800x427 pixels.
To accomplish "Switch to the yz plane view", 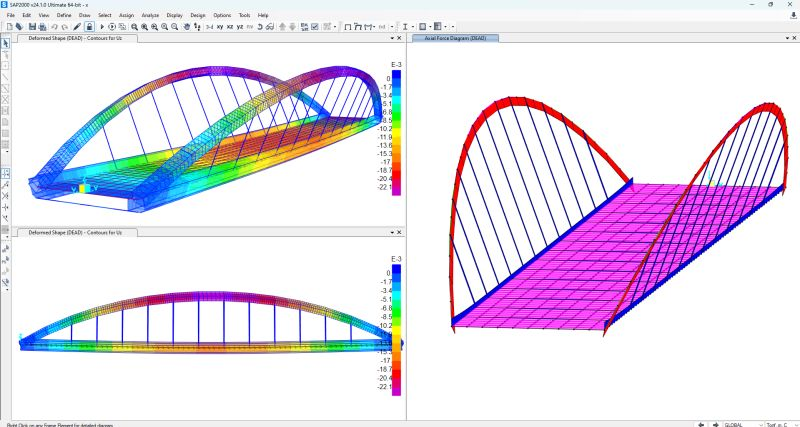I will [x=240, y=27].
